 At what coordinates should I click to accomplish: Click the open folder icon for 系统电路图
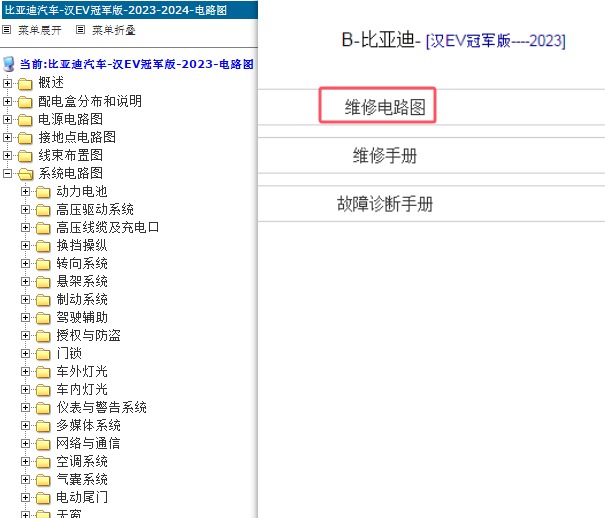25,174
